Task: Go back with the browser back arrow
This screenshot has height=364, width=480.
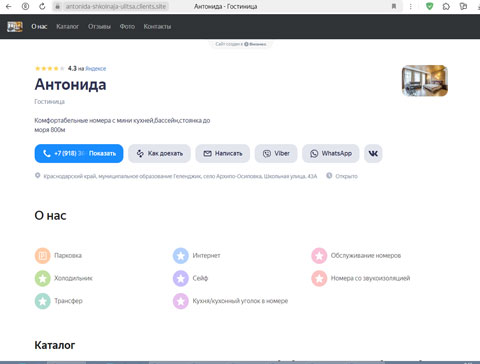Action: 9,6
